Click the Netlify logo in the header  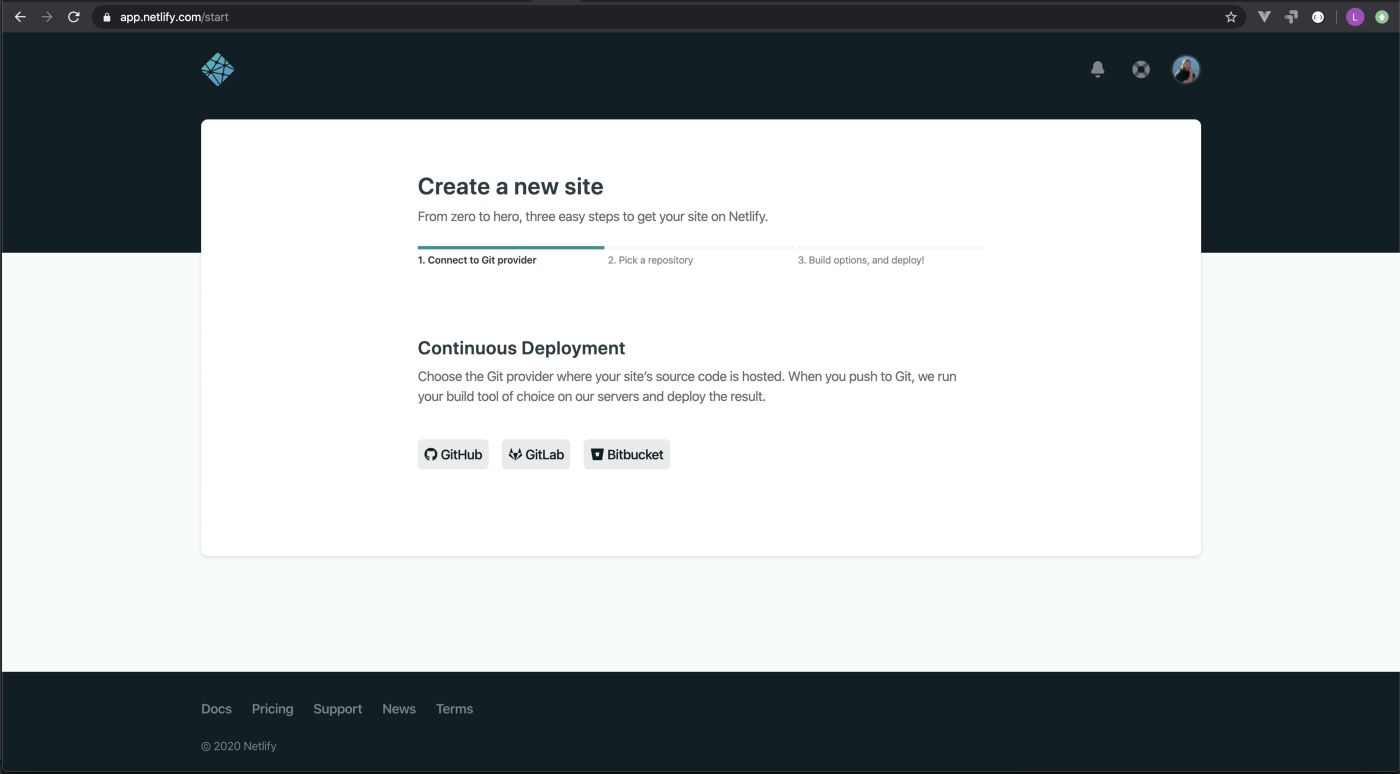217,70
